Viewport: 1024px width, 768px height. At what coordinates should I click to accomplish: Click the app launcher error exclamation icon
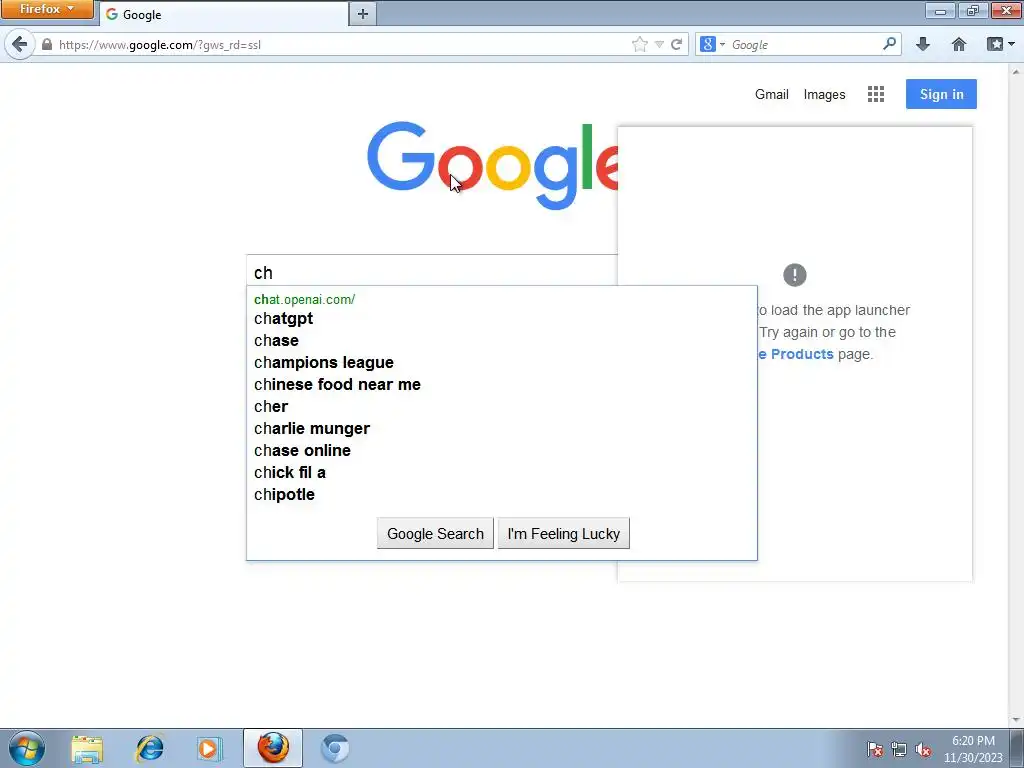[795, 275]
